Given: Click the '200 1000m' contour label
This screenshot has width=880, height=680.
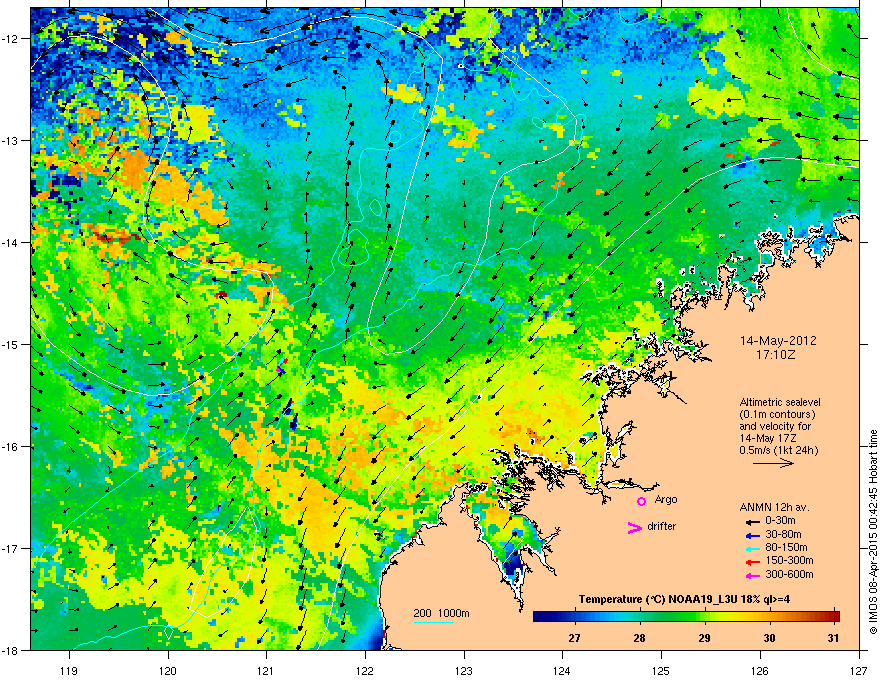Looking at the screenshot, I should click(x=441, y=613).
